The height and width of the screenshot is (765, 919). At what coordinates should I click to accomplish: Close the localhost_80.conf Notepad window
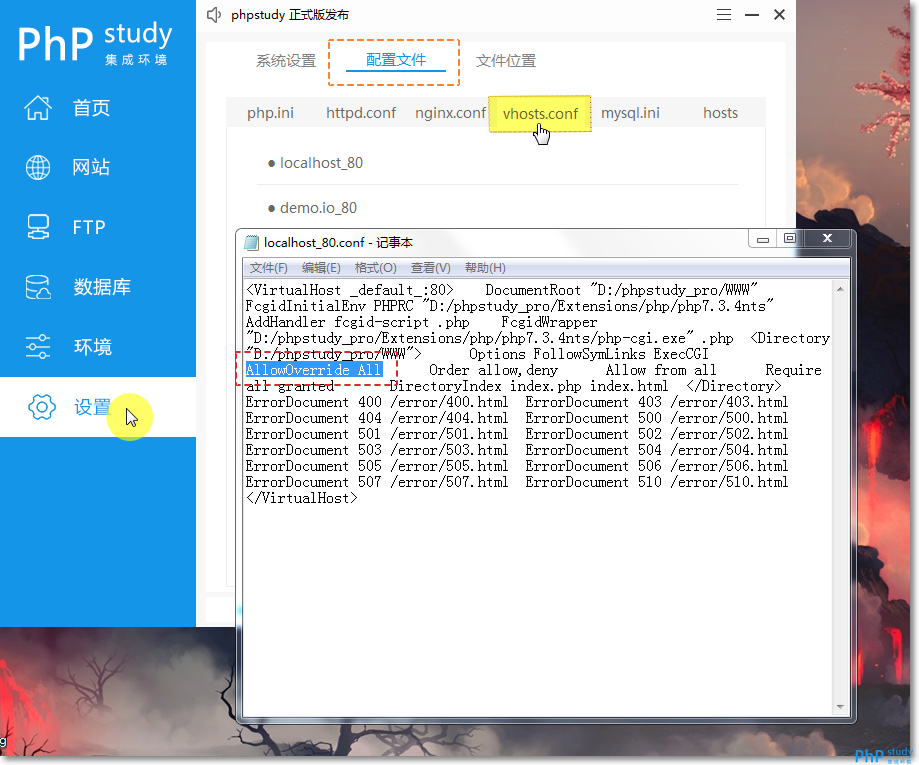click(828, 239)
